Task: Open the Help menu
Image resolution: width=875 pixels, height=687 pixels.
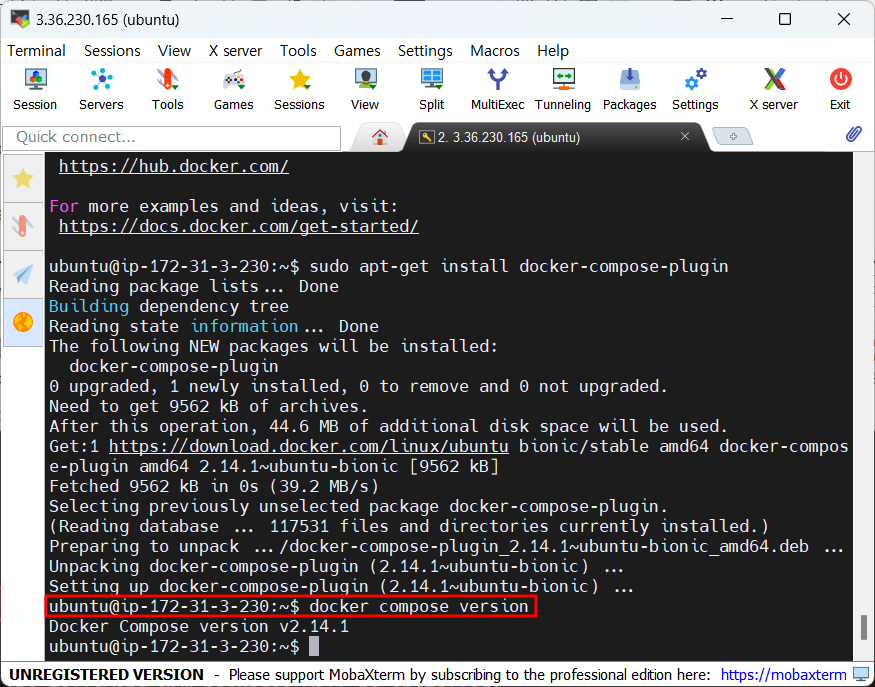Action: point(553,51)
